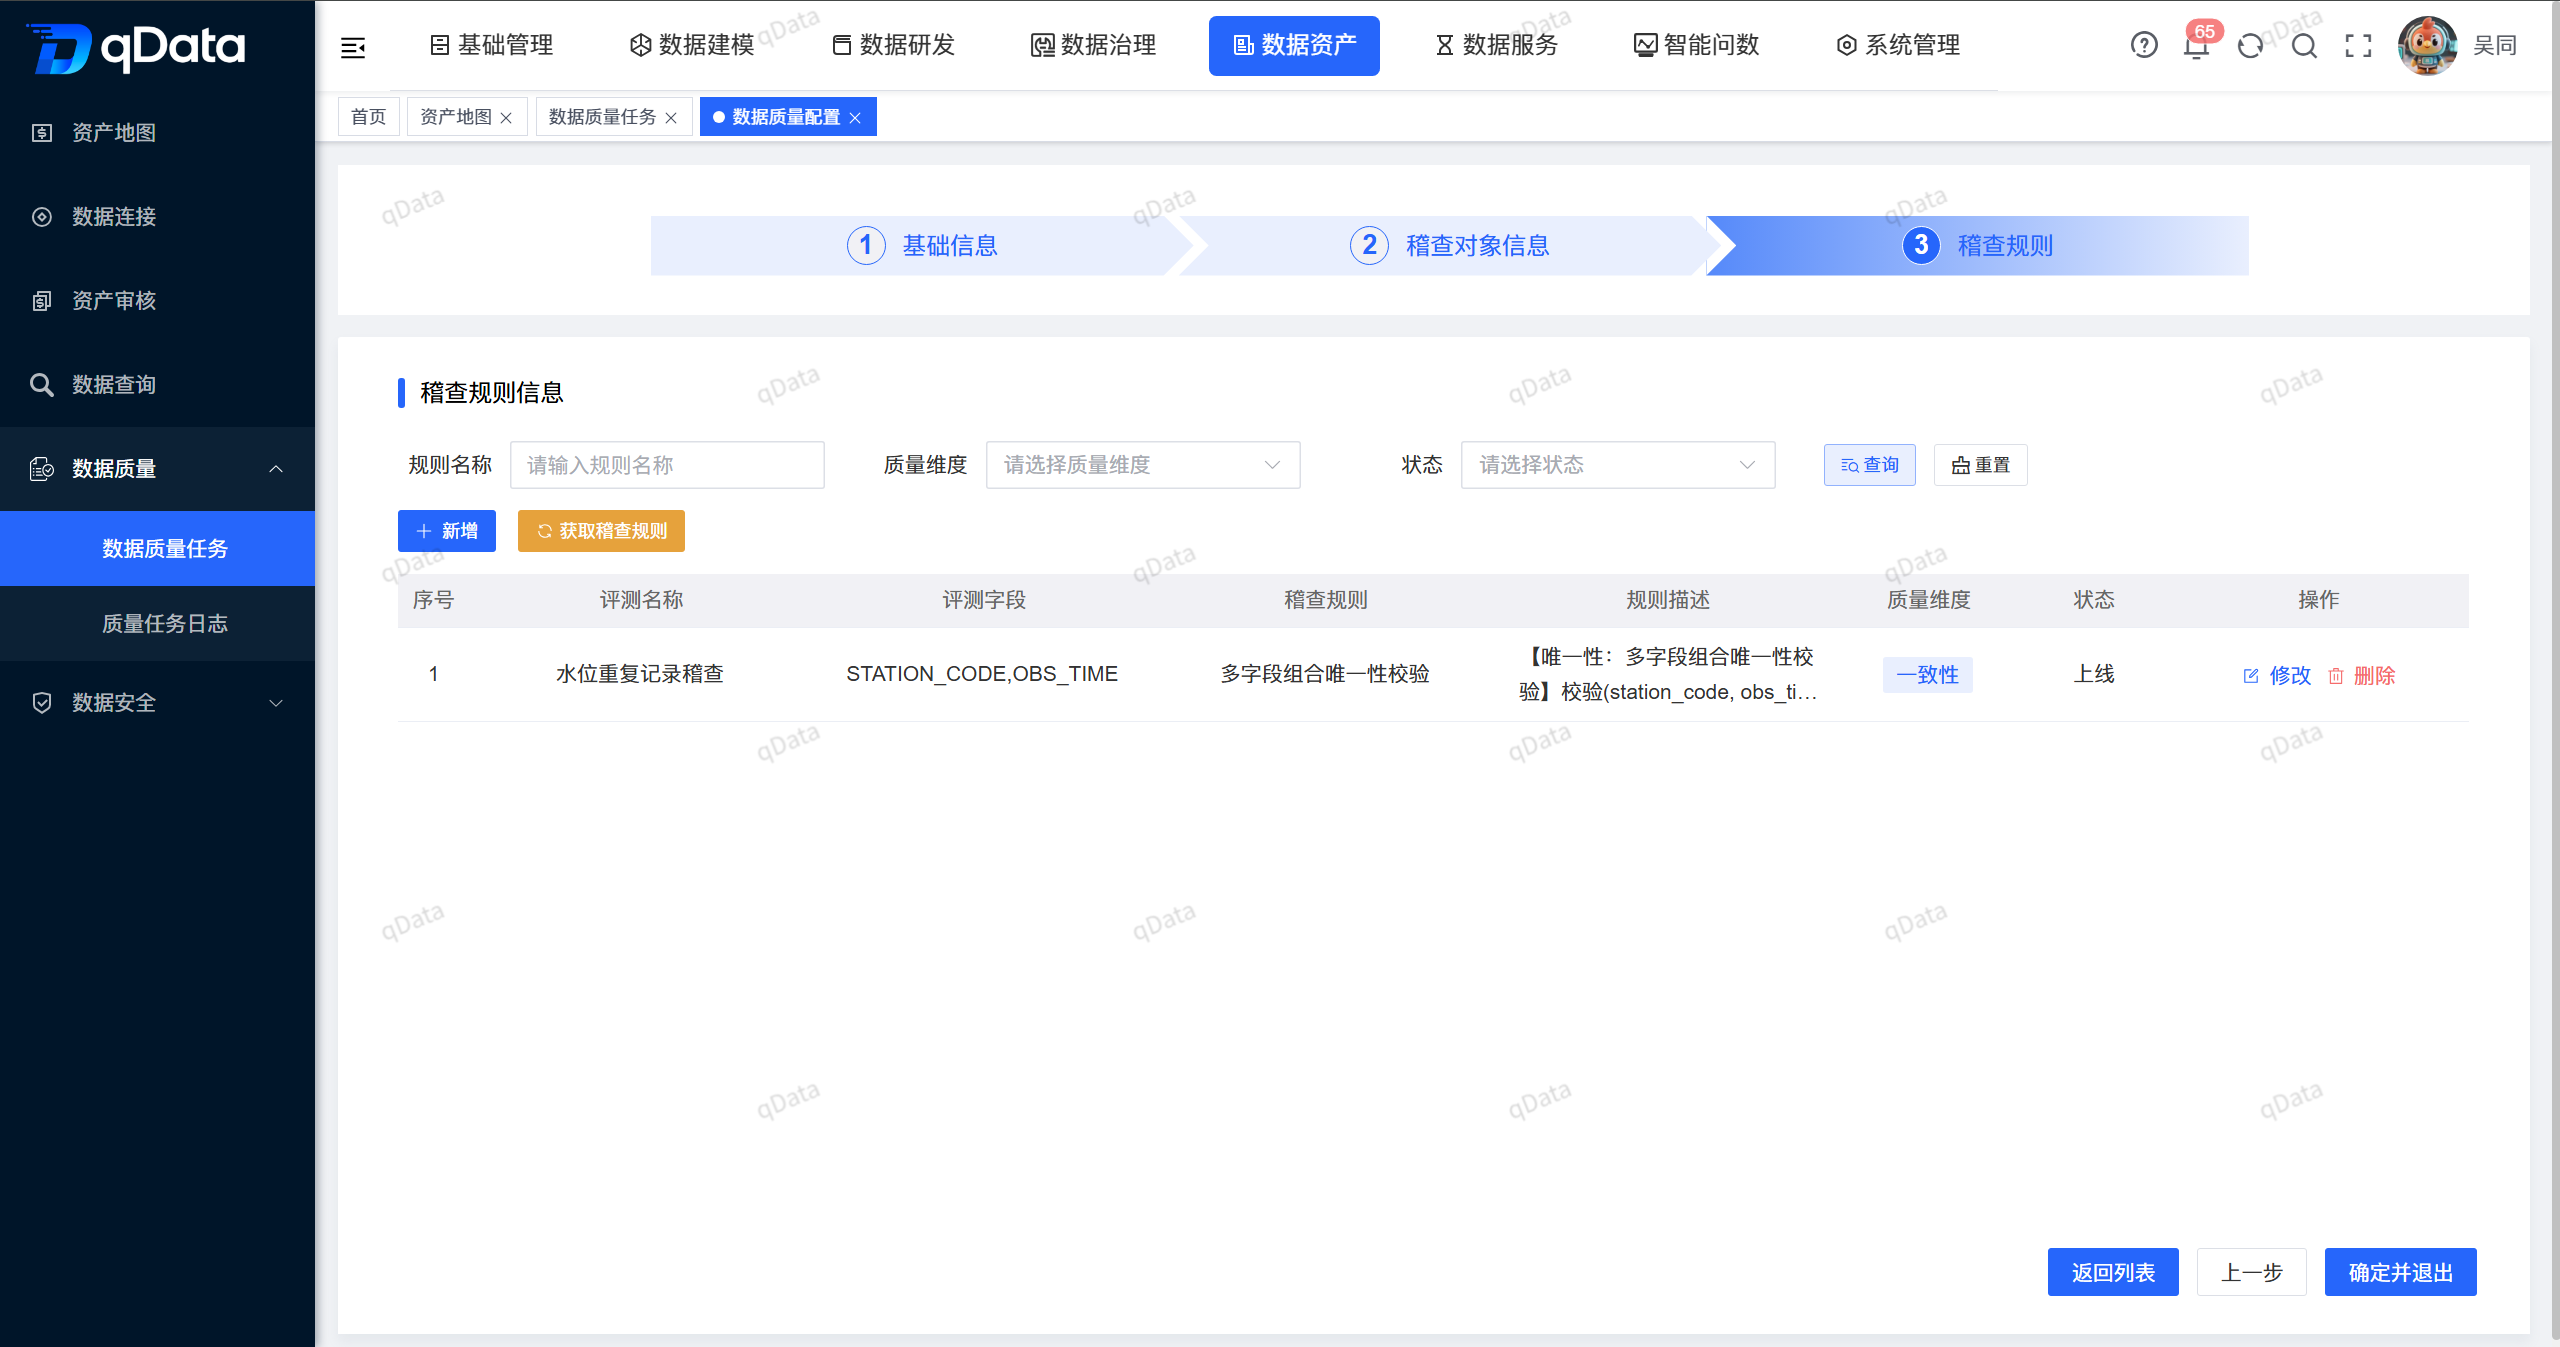Click the 上一步 button
This screenshot has height=1347, width=2560.
[x=2252, y=1272]
